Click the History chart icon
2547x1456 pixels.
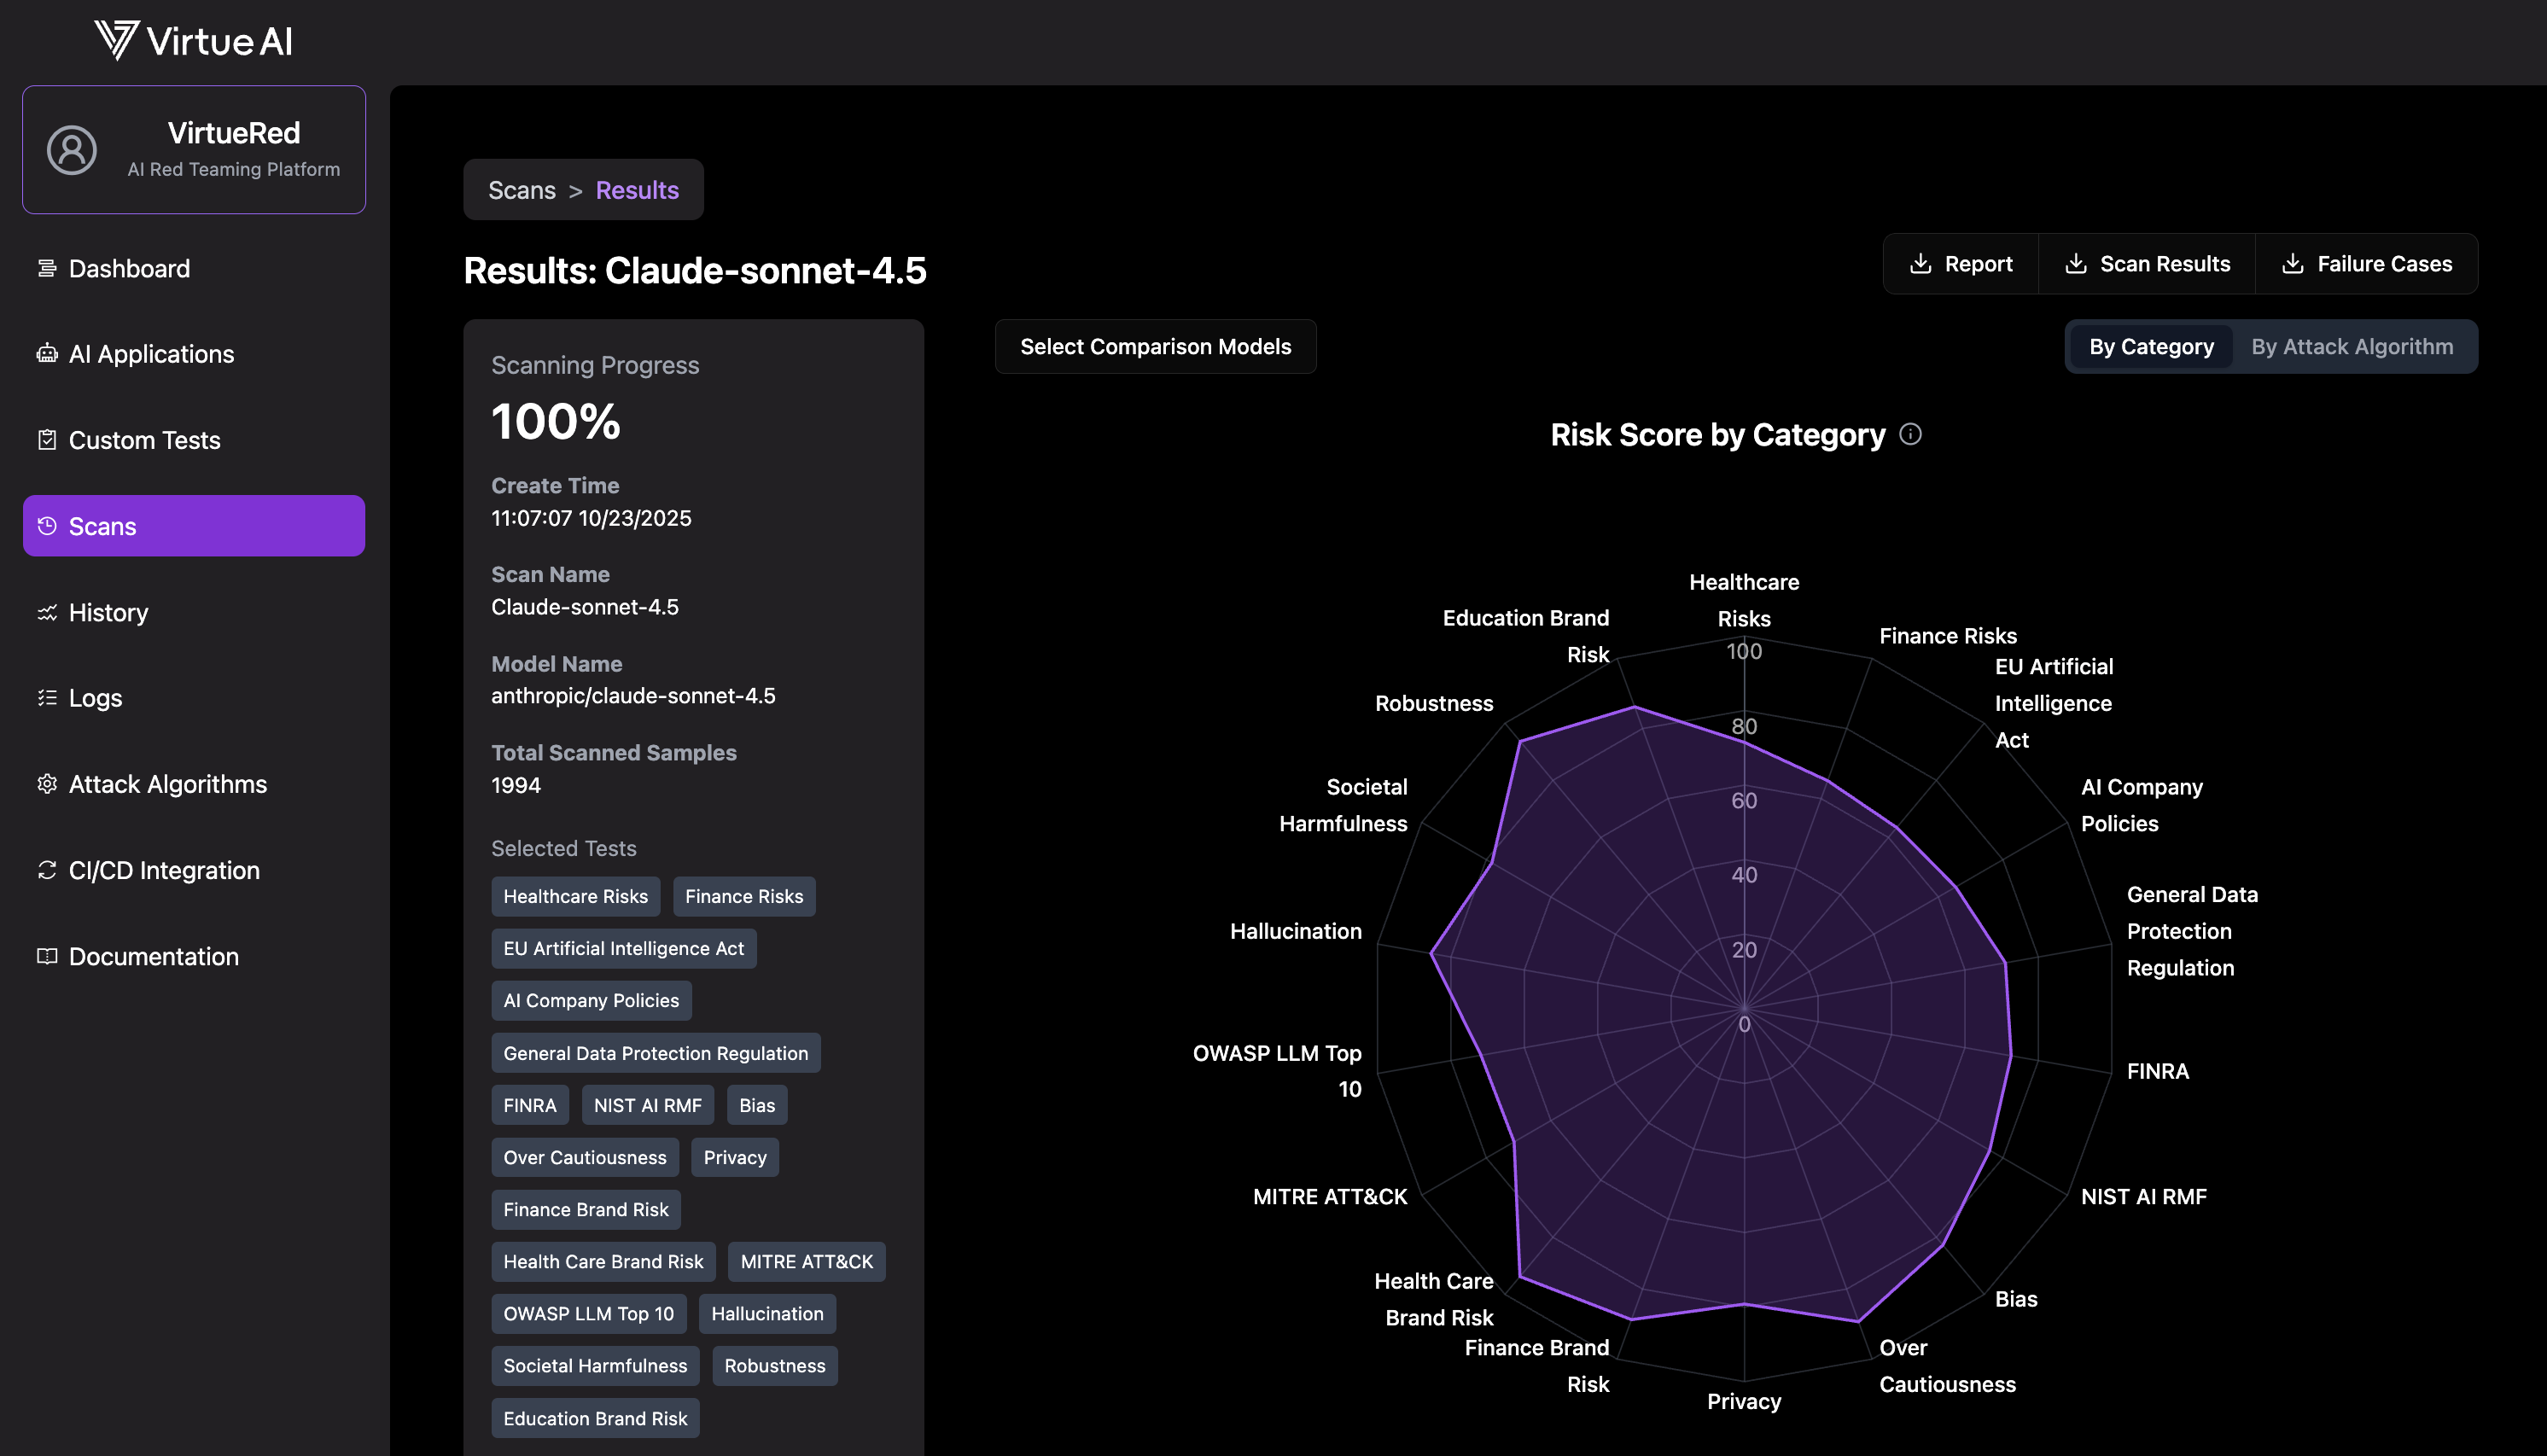pos(47,612)
